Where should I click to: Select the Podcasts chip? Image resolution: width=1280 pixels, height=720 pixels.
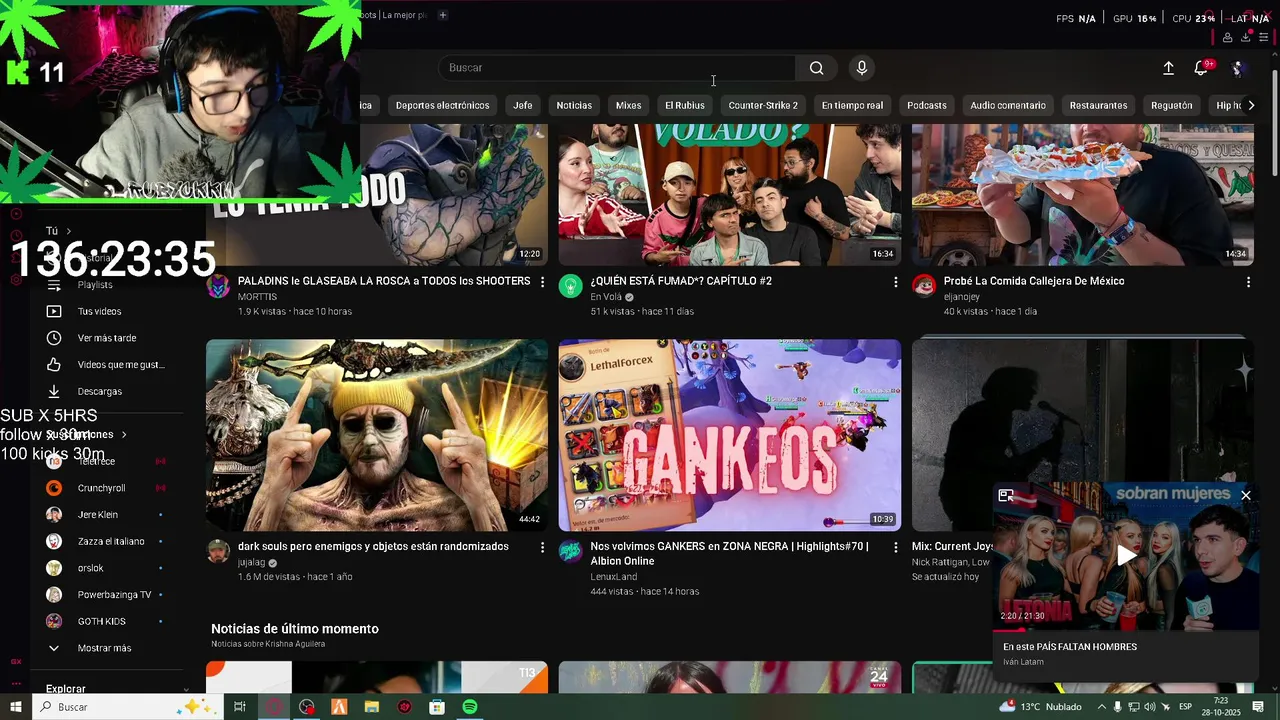[x=927, y=105]
